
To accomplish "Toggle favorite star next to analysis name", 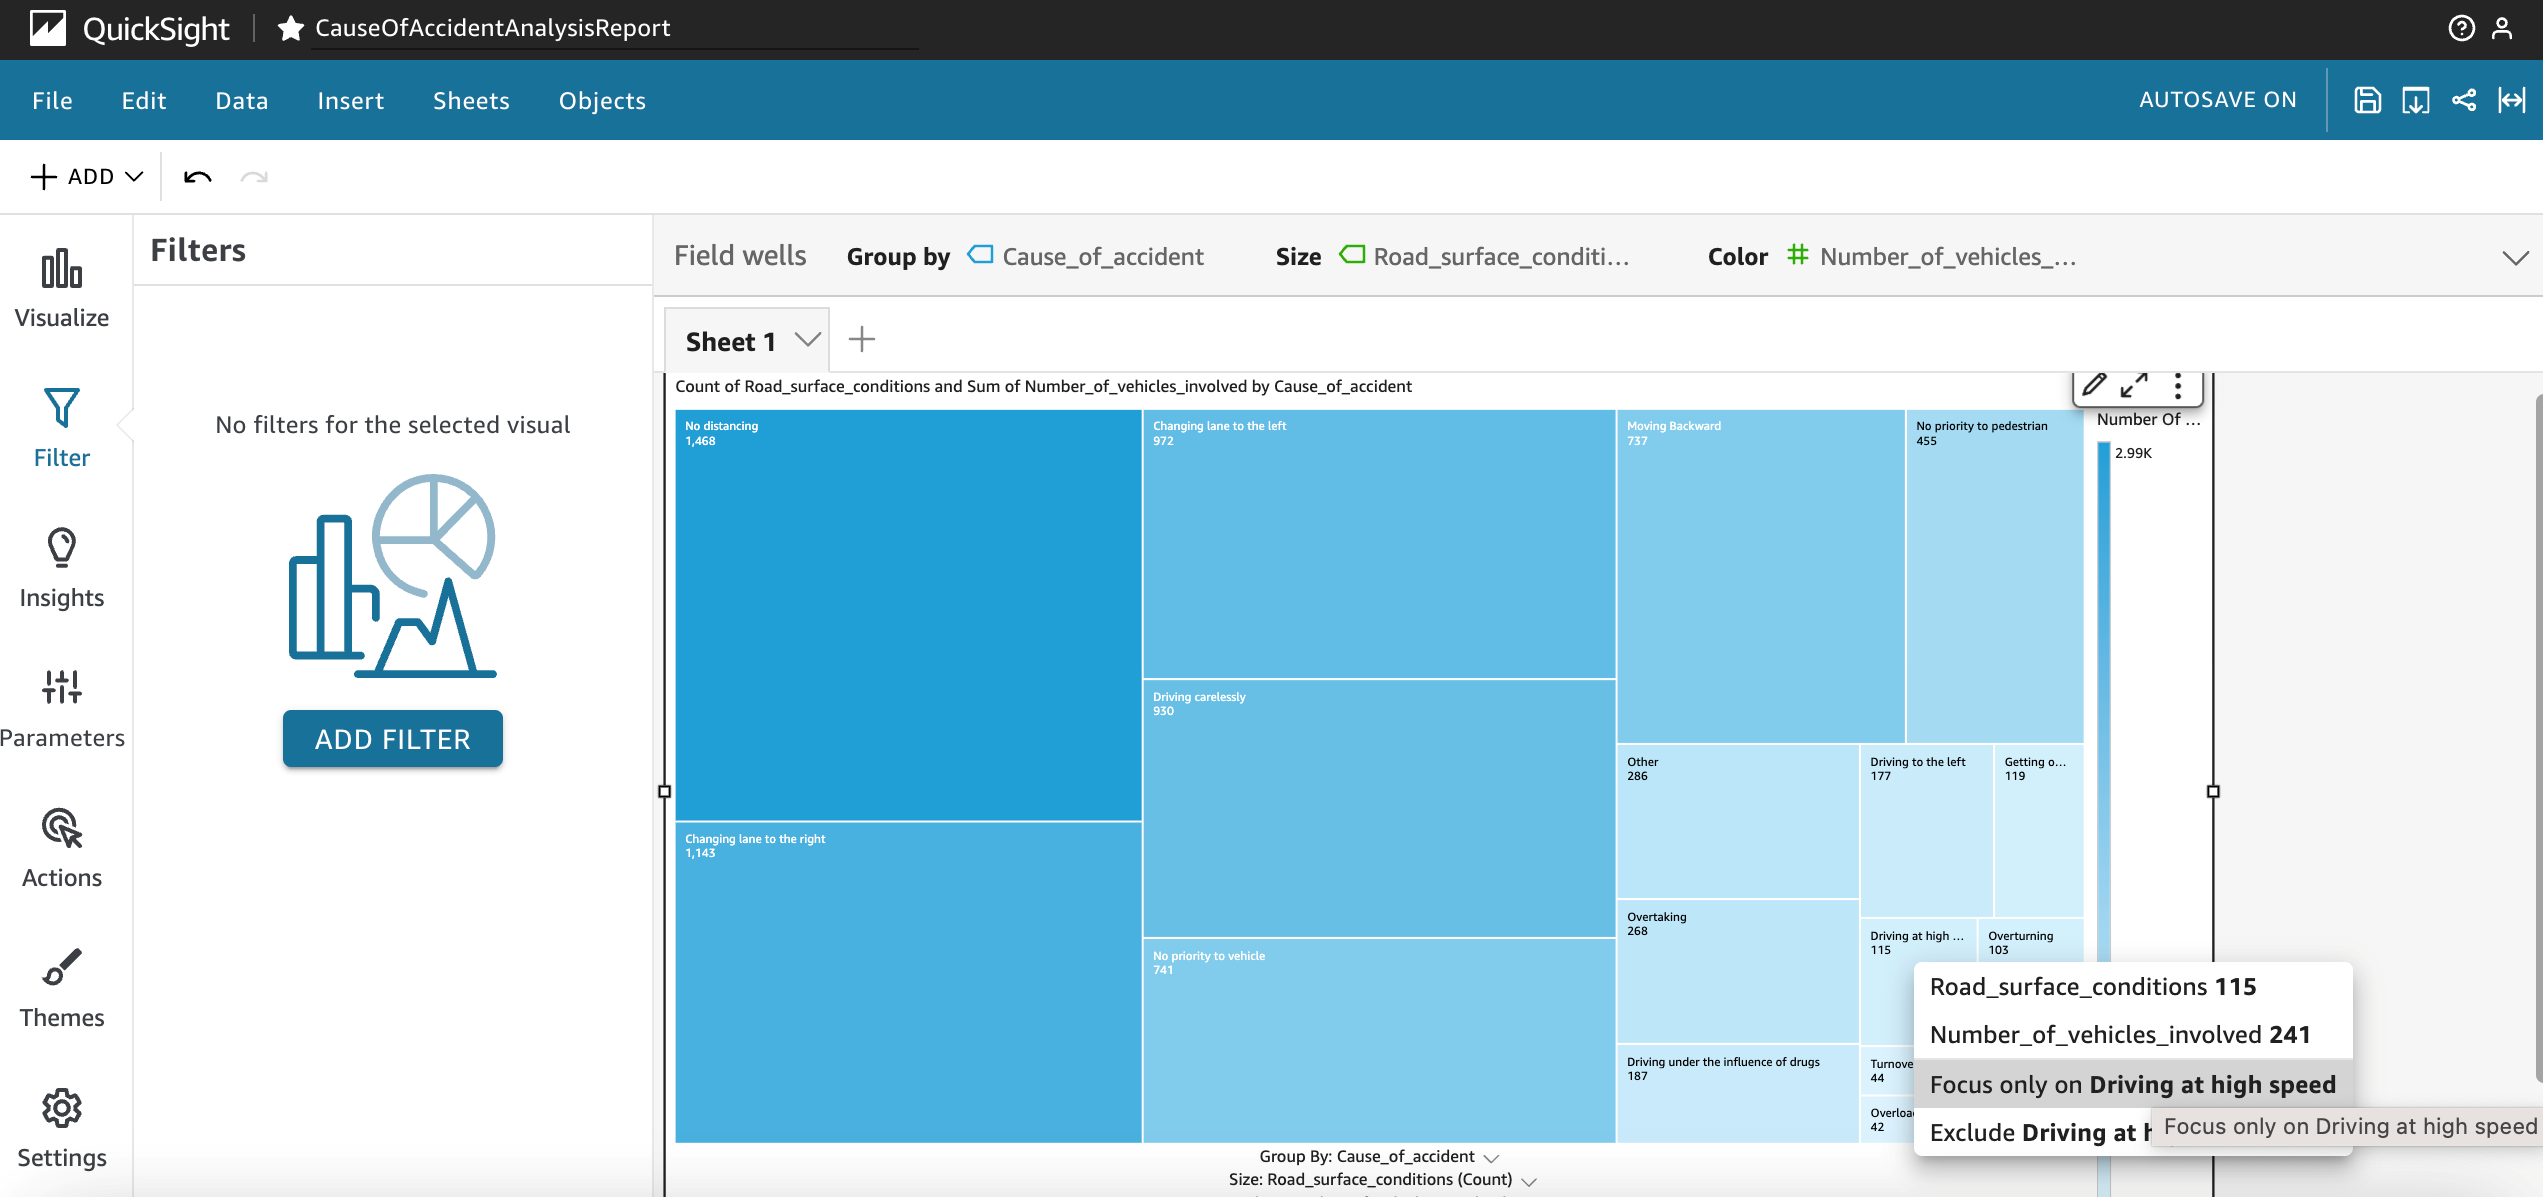I will click(x=290, y=28).
